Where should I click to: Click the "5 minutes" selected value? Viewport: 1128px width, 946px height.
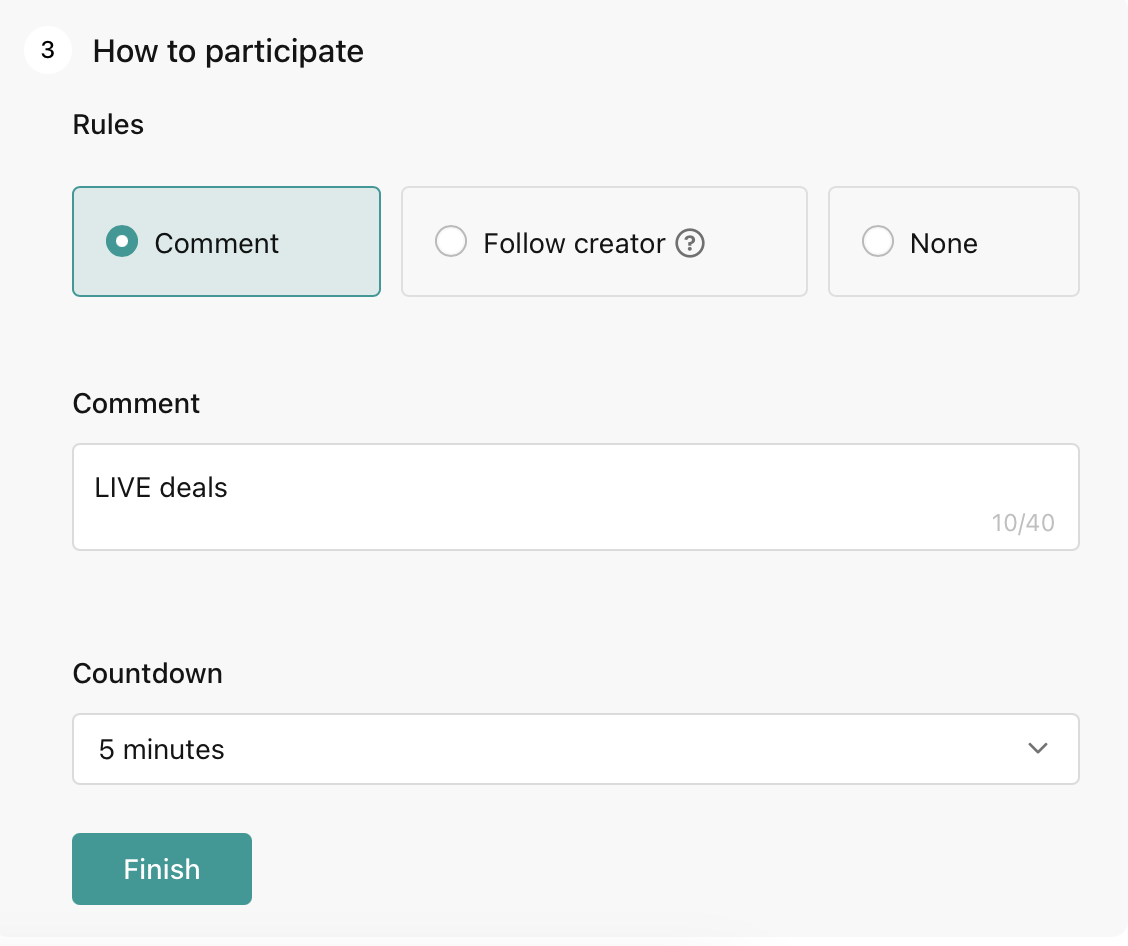click(x=162, y=749)
